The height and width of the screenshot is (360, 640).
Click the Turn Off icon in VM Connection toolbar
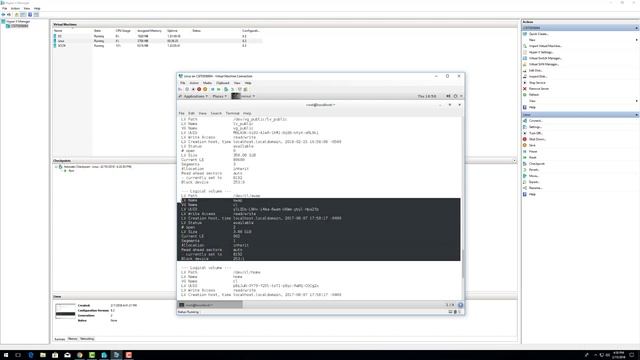[193, 89]
